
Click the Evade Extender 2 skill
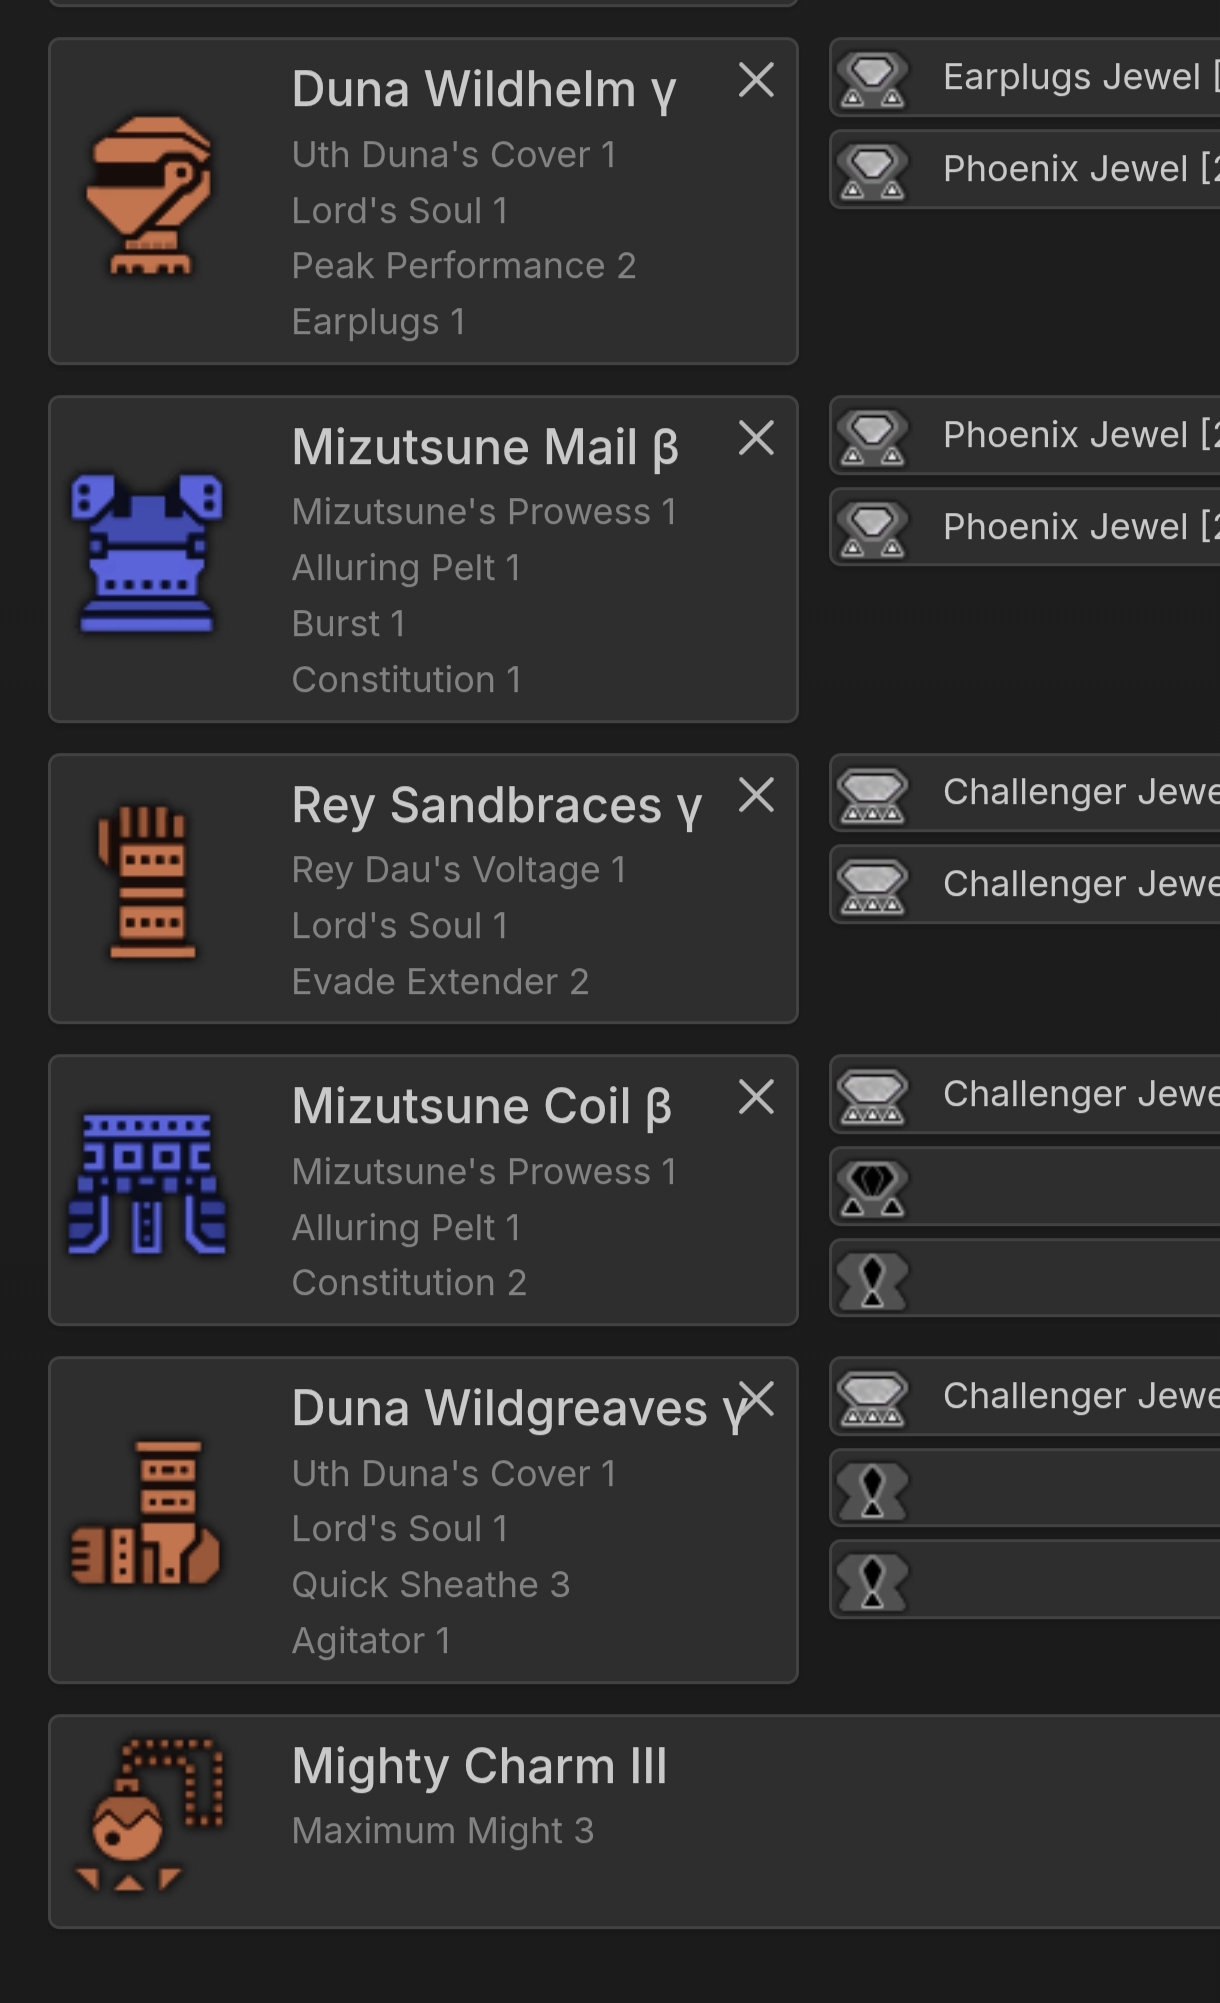coord(440,982)
